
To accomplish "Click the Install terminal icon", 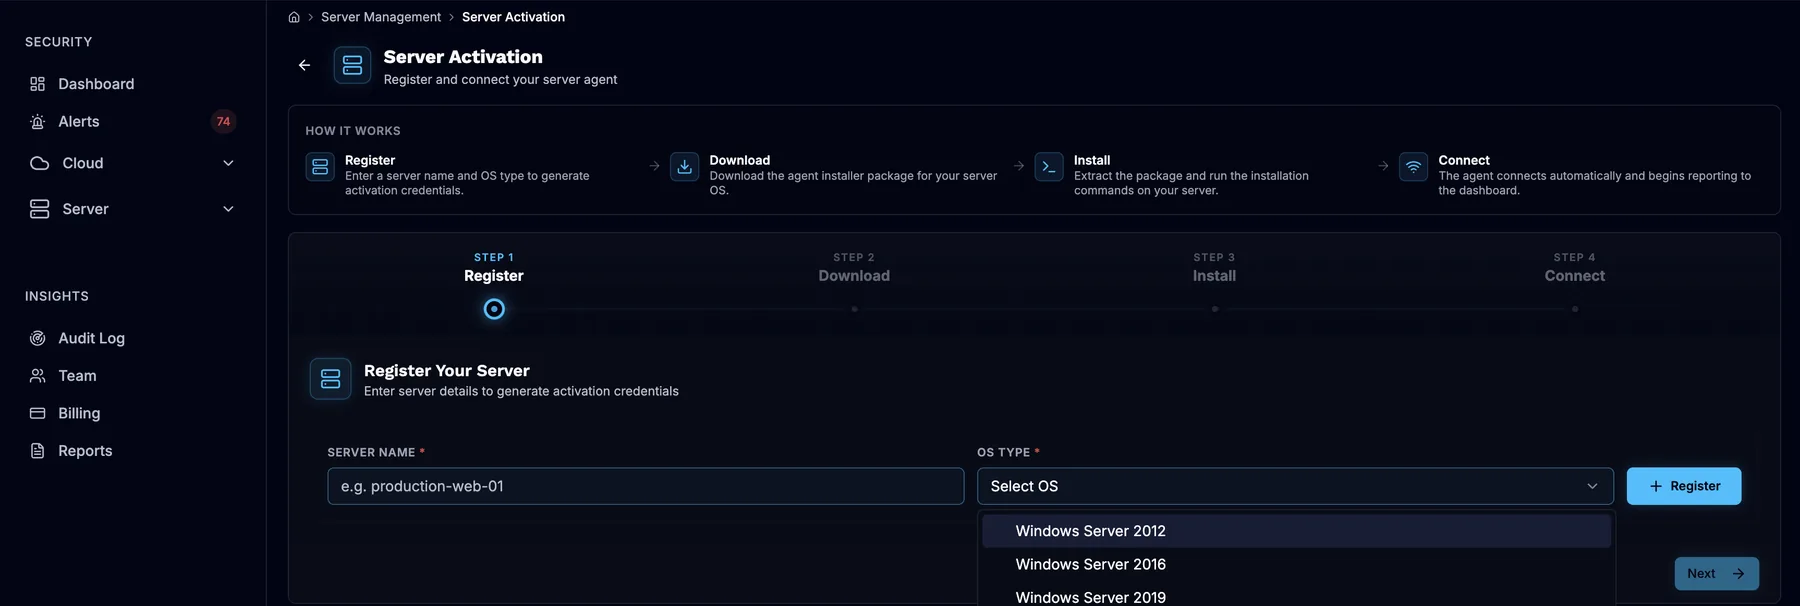I will coord(1049,167).
